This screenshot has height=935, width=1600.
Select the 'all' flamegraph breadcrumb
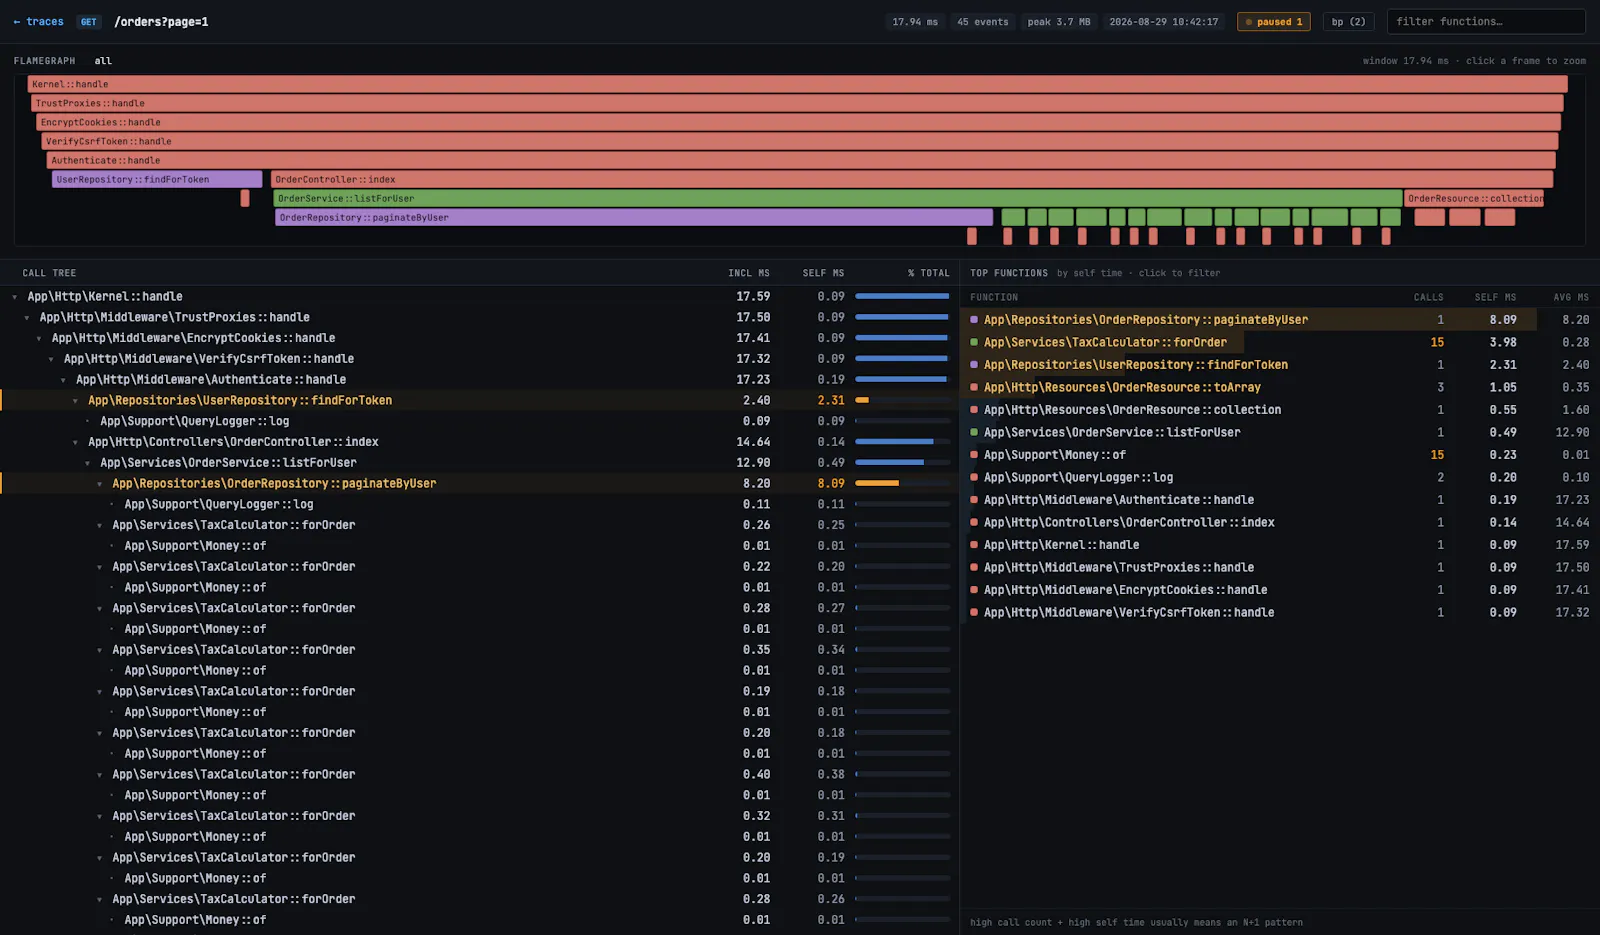point(103,61)
